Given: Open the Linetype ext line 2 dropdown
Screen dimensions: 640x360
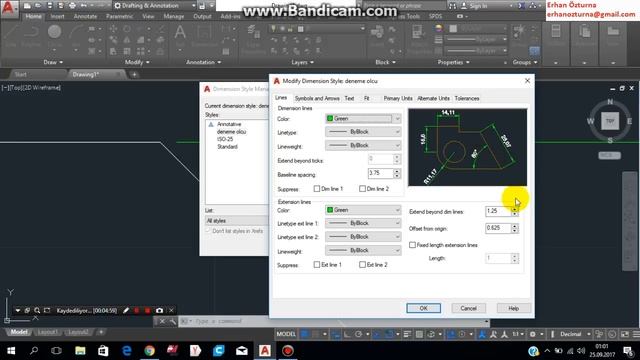Looking at the screenshot, I should point(363,237).
